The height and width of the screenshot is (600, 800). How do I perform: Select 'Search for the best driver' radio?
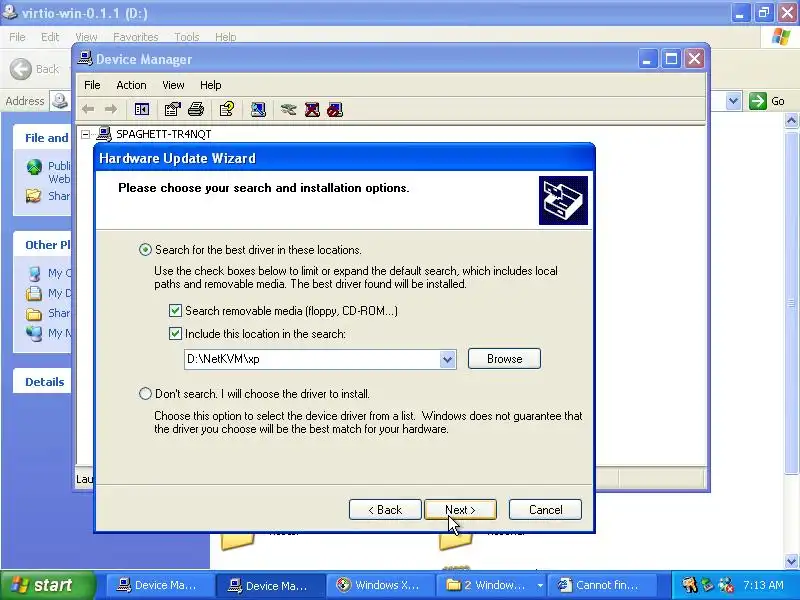click(145, 249)
